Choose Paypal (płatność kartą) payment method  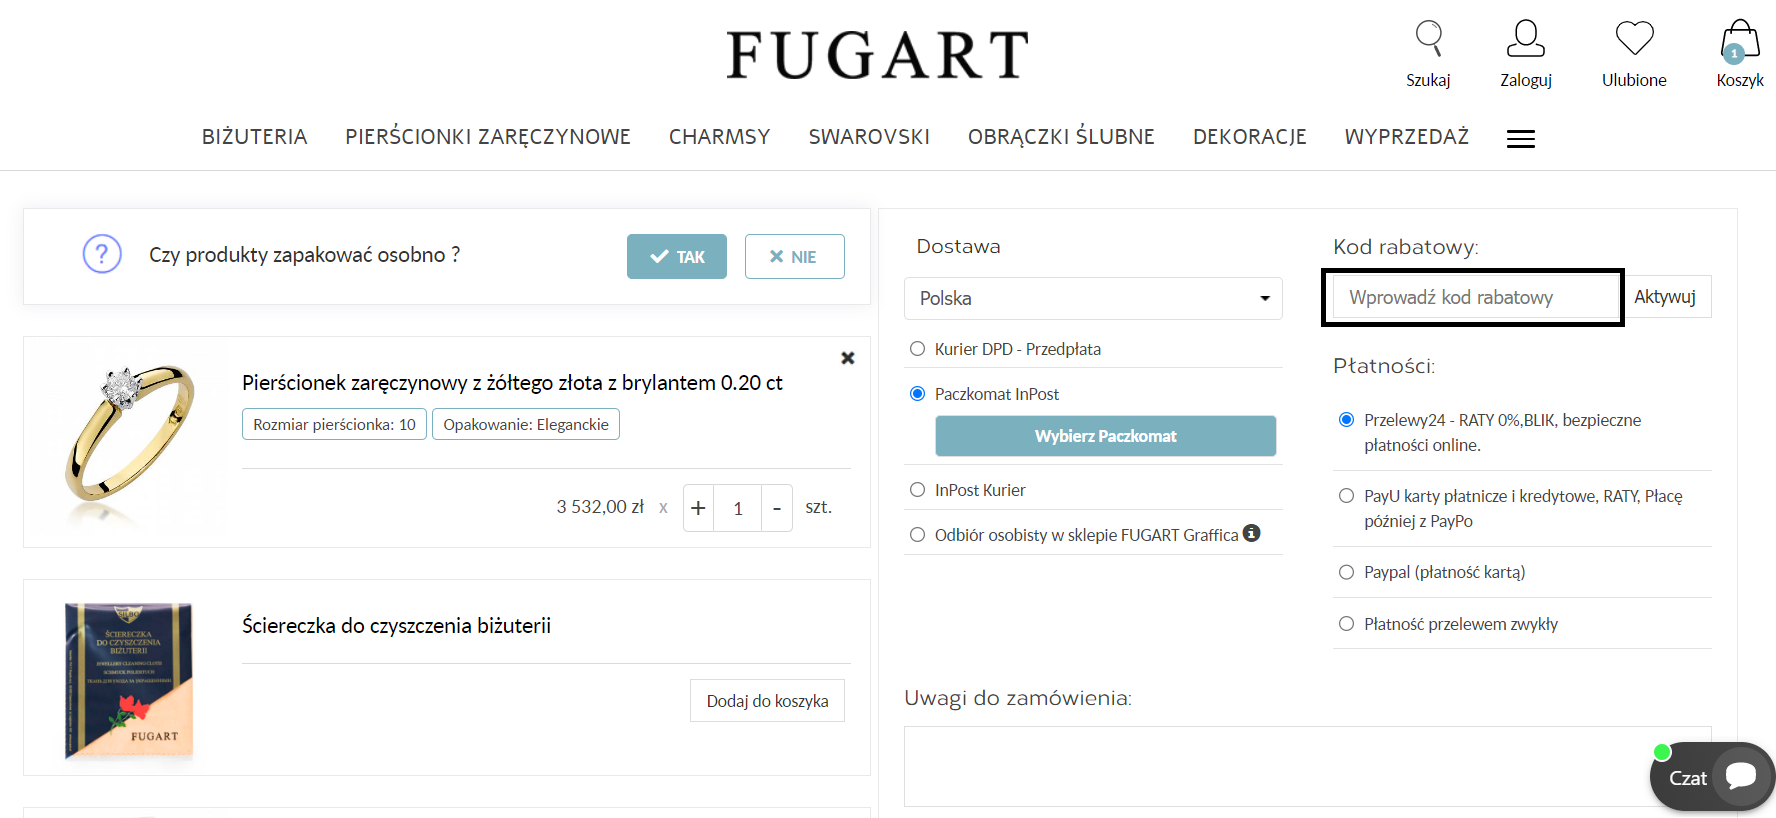(1346, 572)
